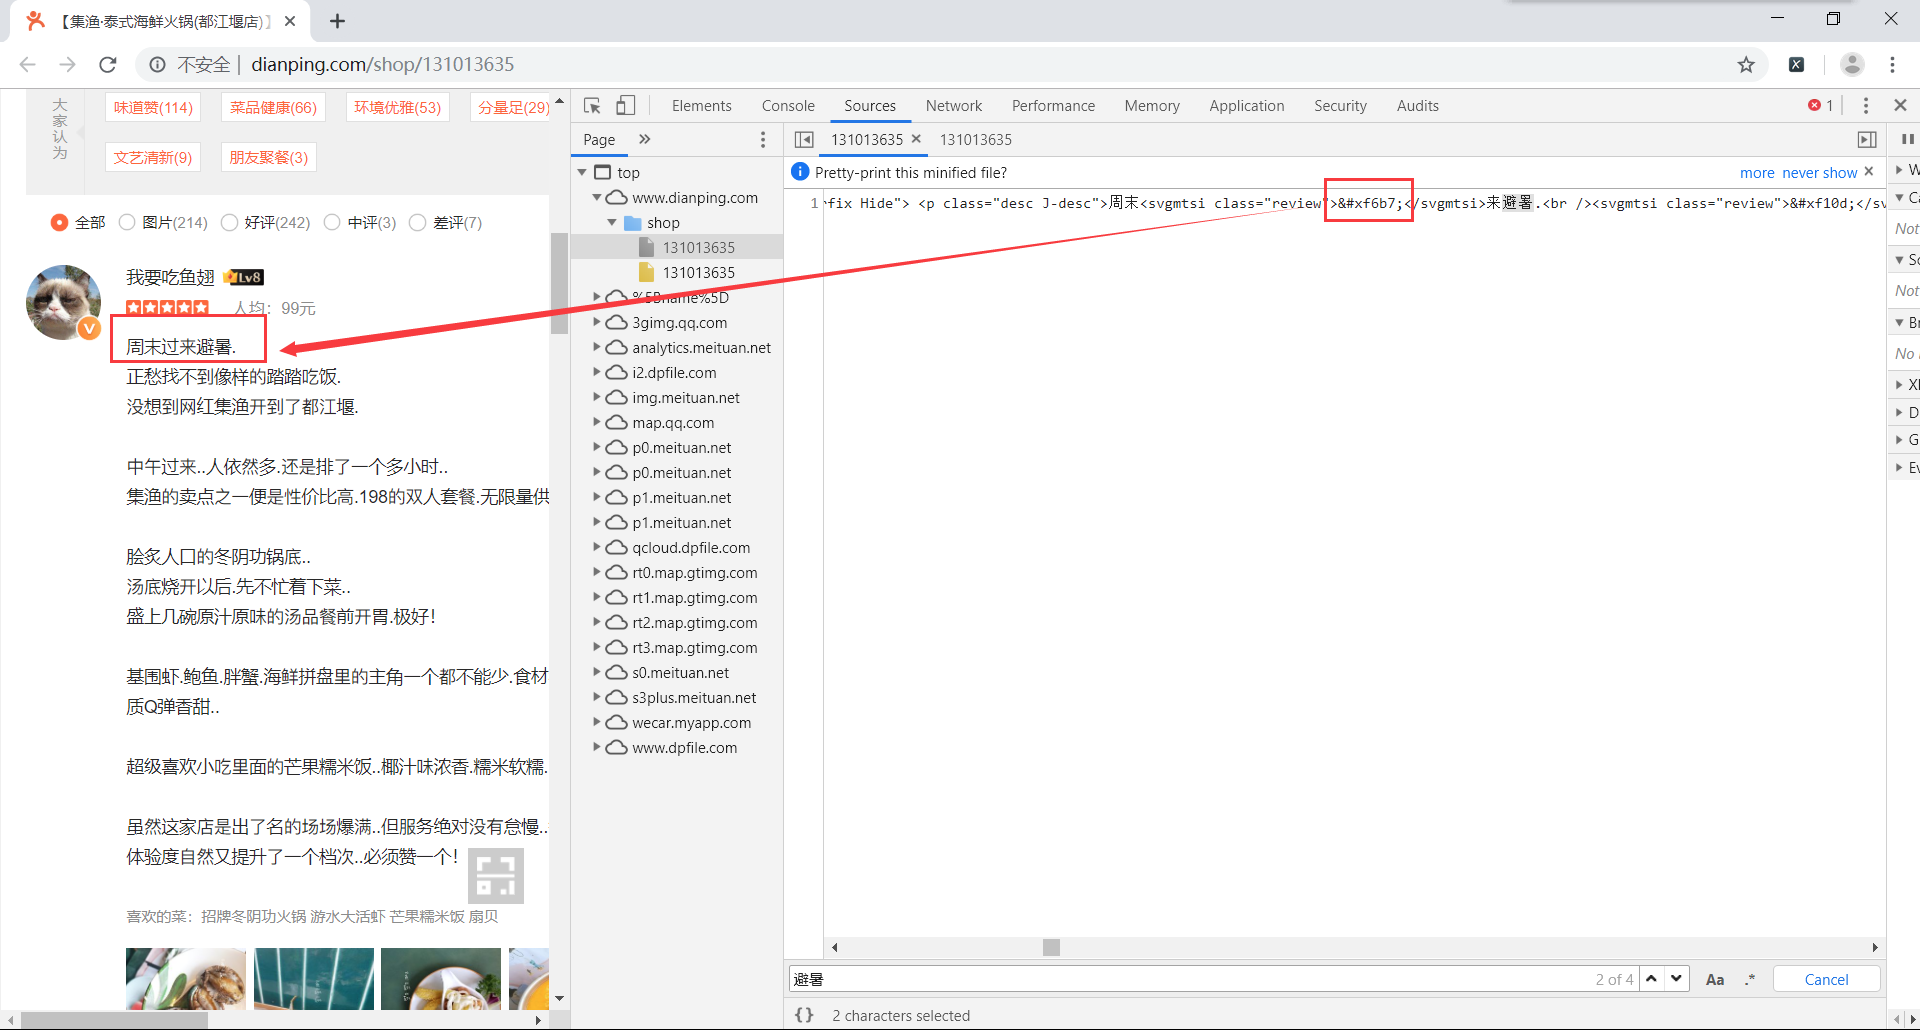The width and height of the screenshot is (1920, 1030).
Task: Collapse the www.dianping.com tree node
Action: [x=597, y=197]
